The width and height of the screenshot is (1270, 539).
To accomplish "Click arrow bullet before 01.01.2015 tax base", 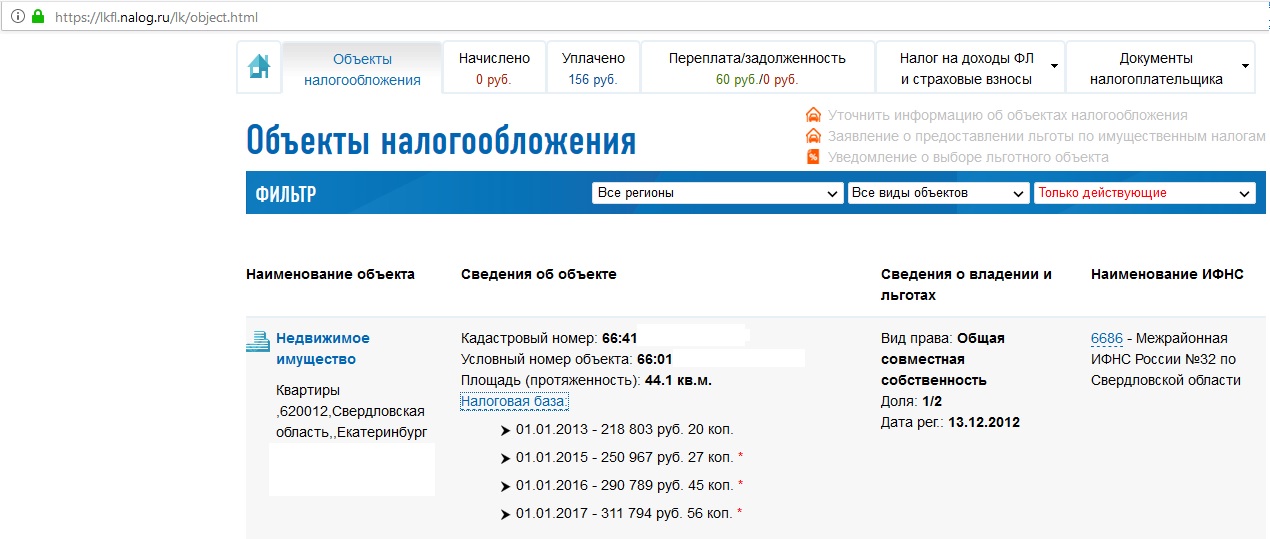I will click(505, 458).
